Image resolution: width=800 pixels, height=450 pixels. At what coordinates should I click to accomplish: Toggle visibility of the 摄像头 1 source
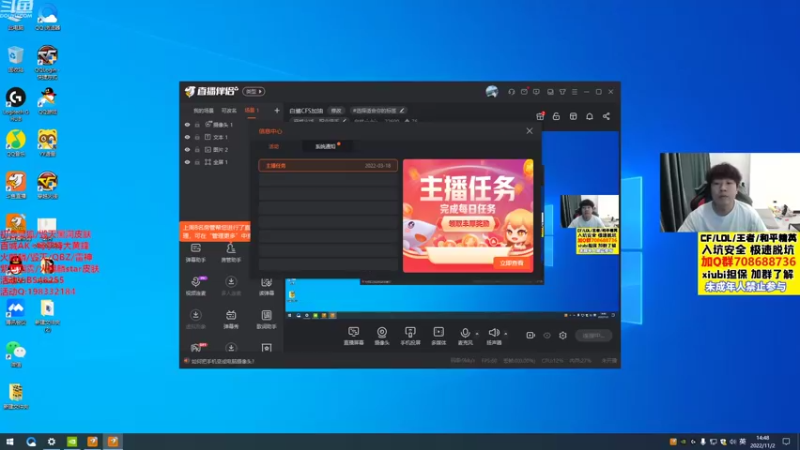tap(187, 124)
